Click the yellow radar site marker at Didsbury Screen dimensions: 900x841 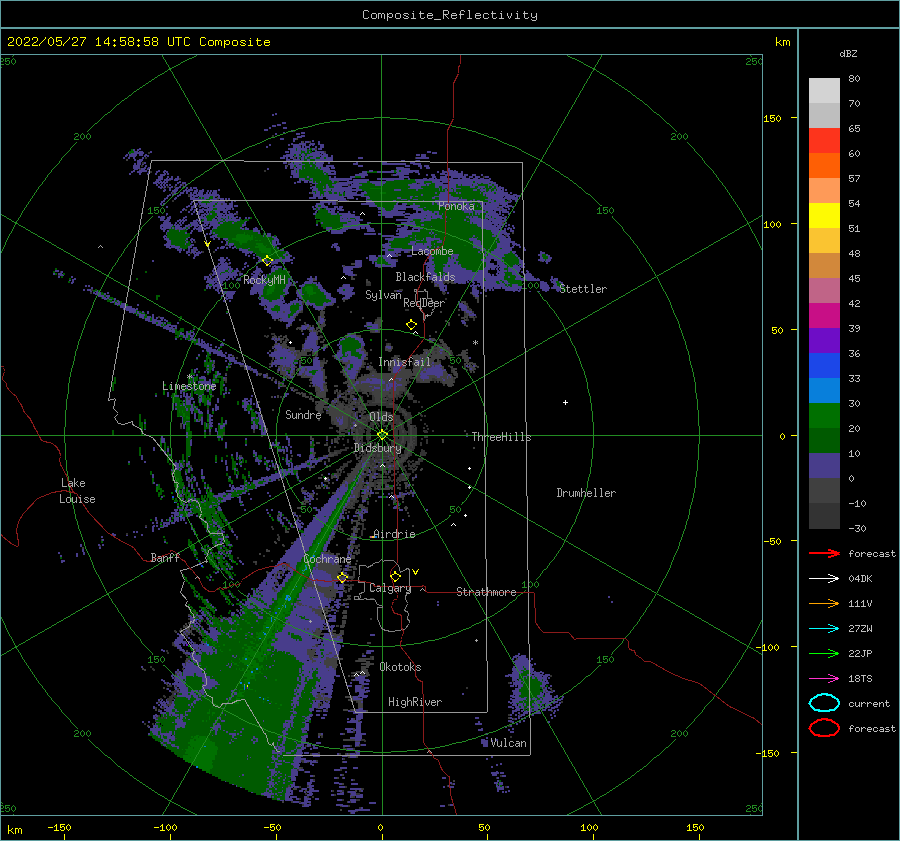(382, 435)
